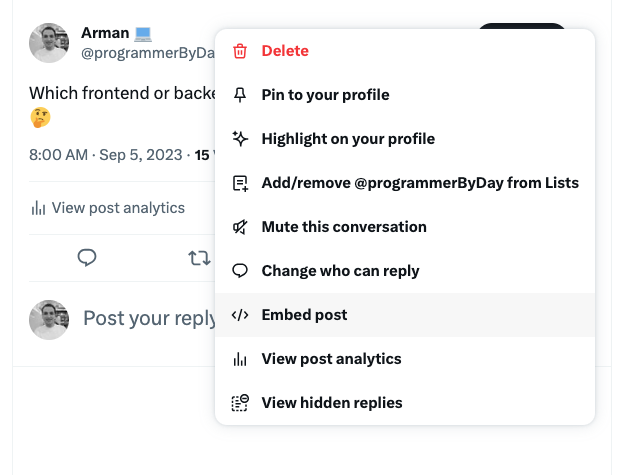Click the repost arrows icon
The image size is (626, 475).
tap(199, 258)
